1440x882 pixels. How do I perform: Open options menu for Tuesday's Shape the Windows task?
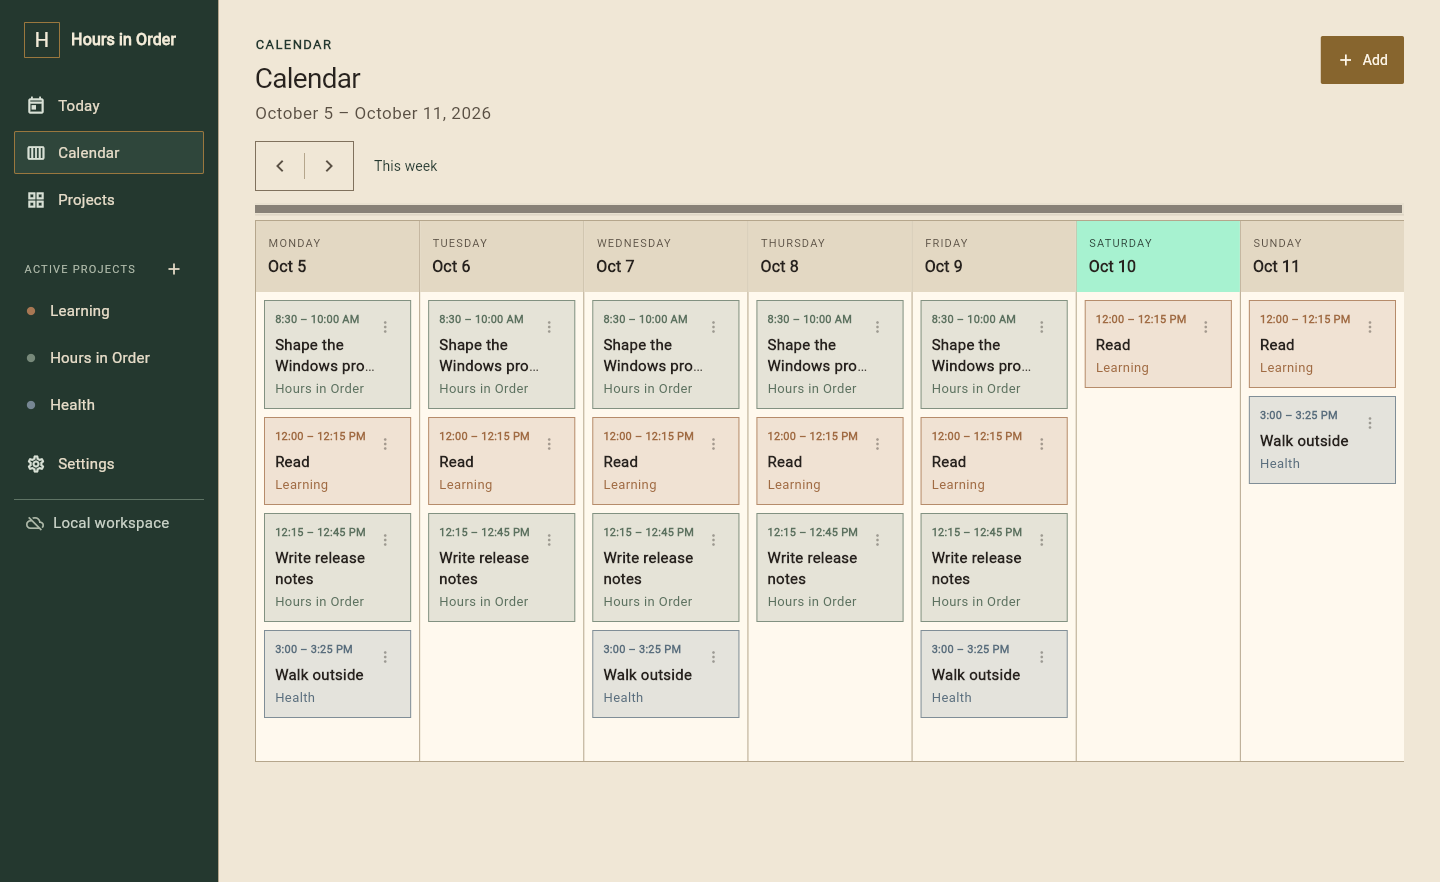click(x=549, y=327)
